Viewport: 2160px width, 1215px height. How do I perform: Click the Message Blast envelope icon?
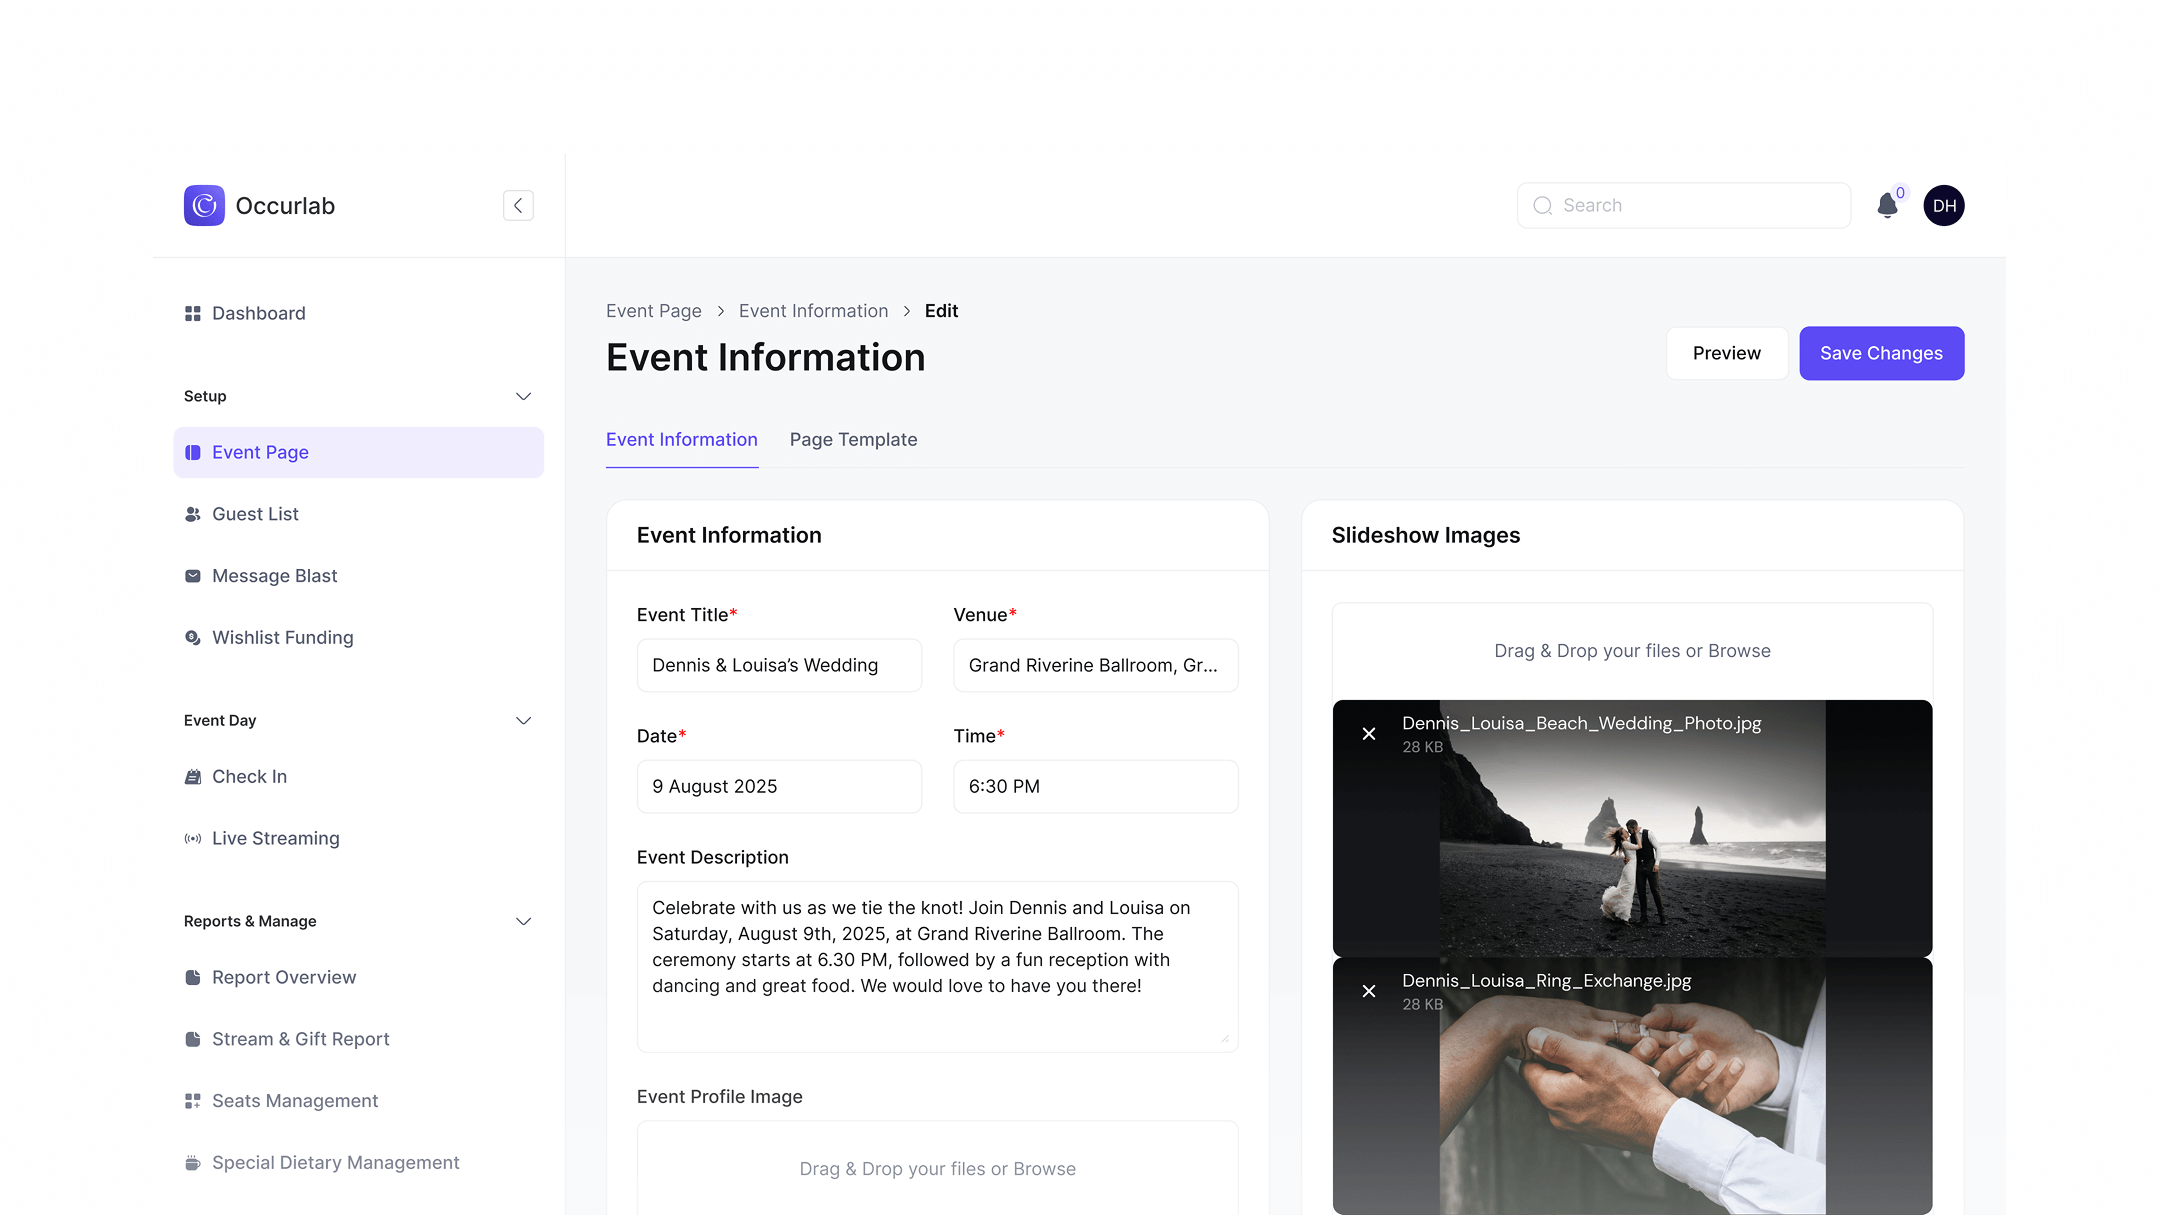(x=193, y=576)
